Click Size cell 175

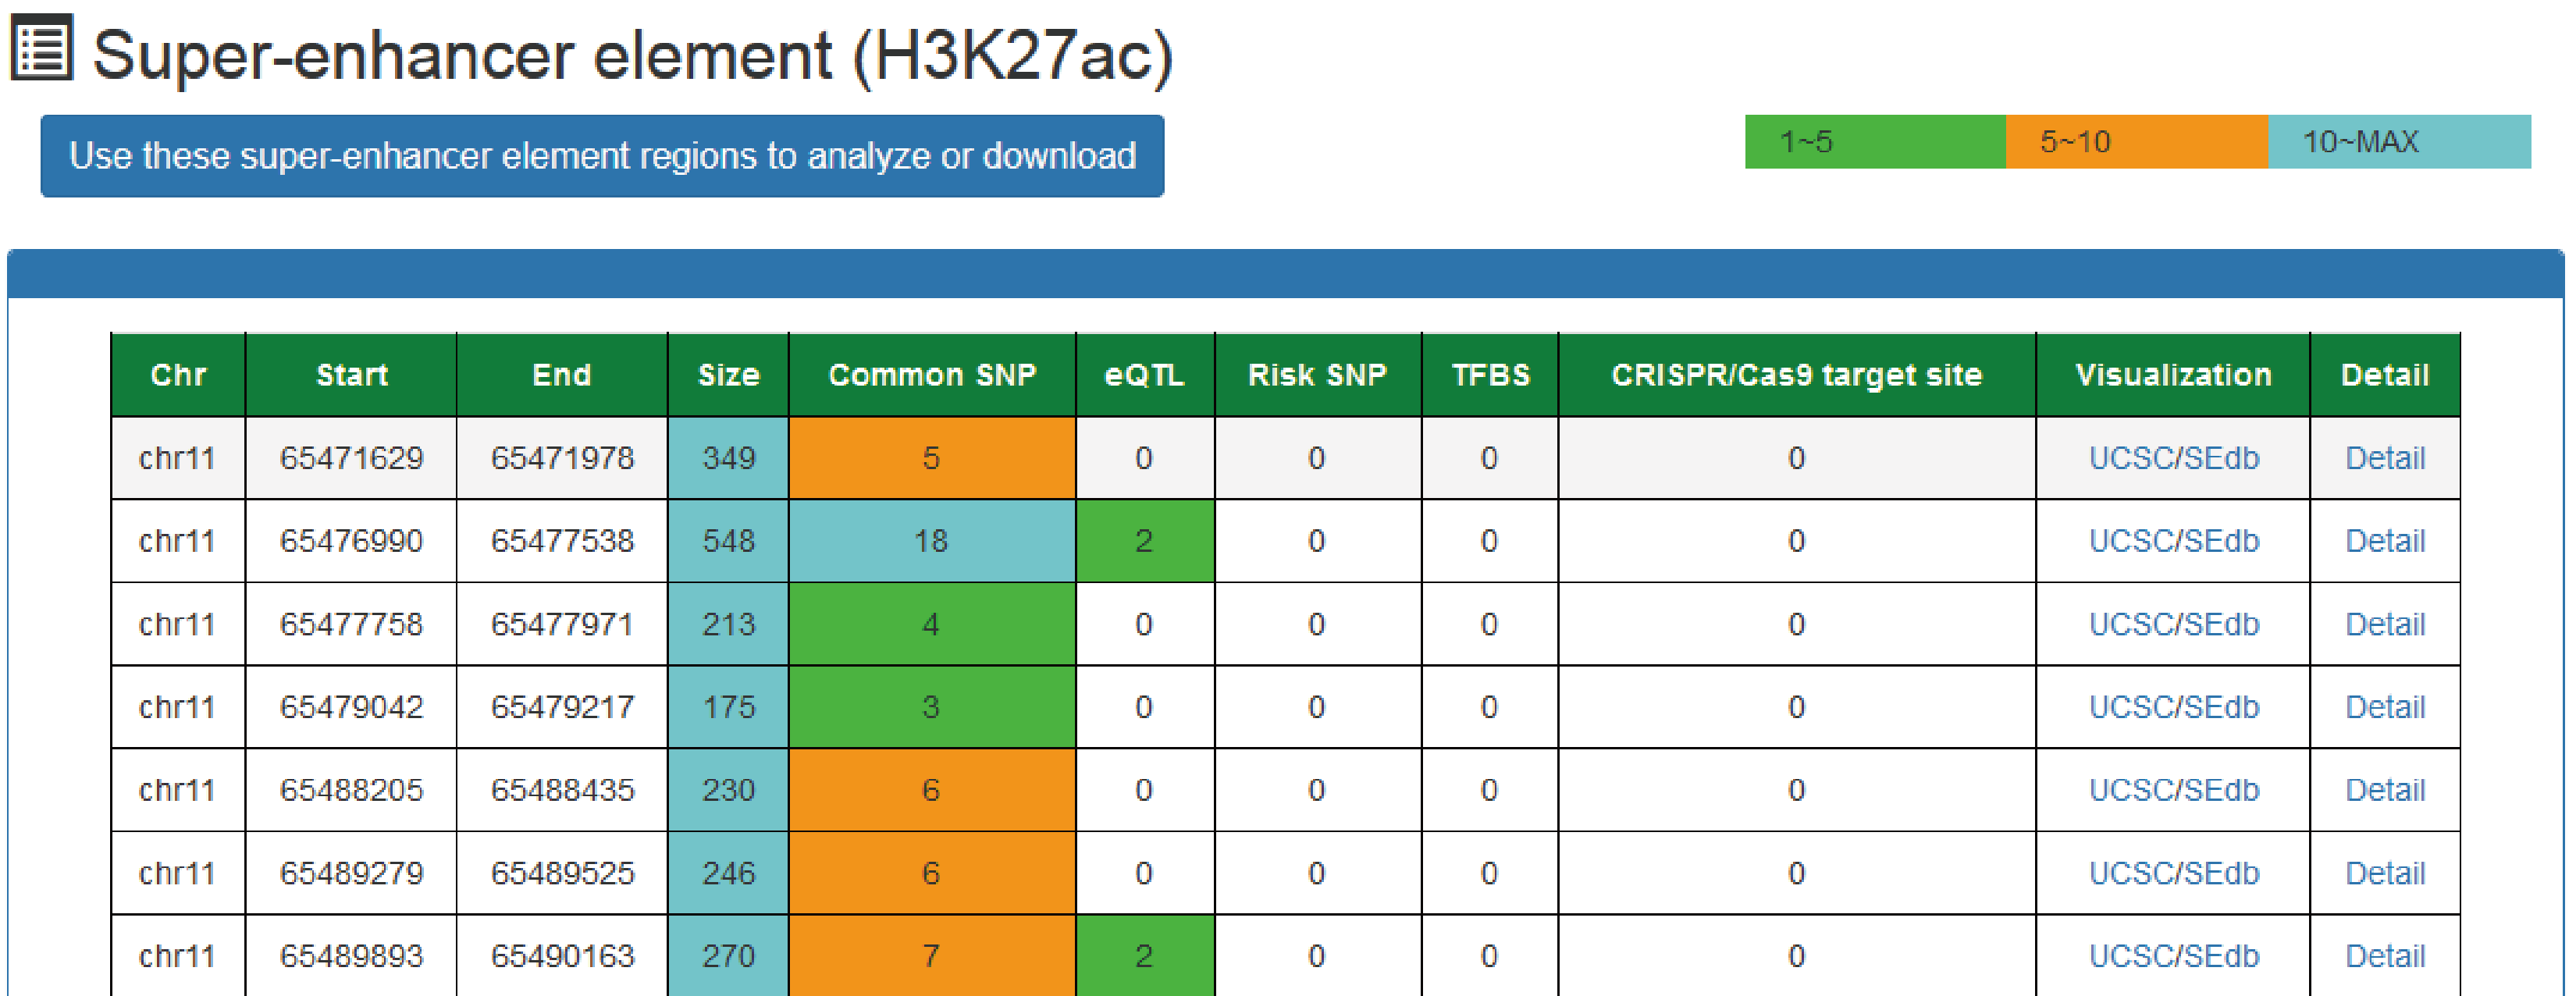[728, 707]
